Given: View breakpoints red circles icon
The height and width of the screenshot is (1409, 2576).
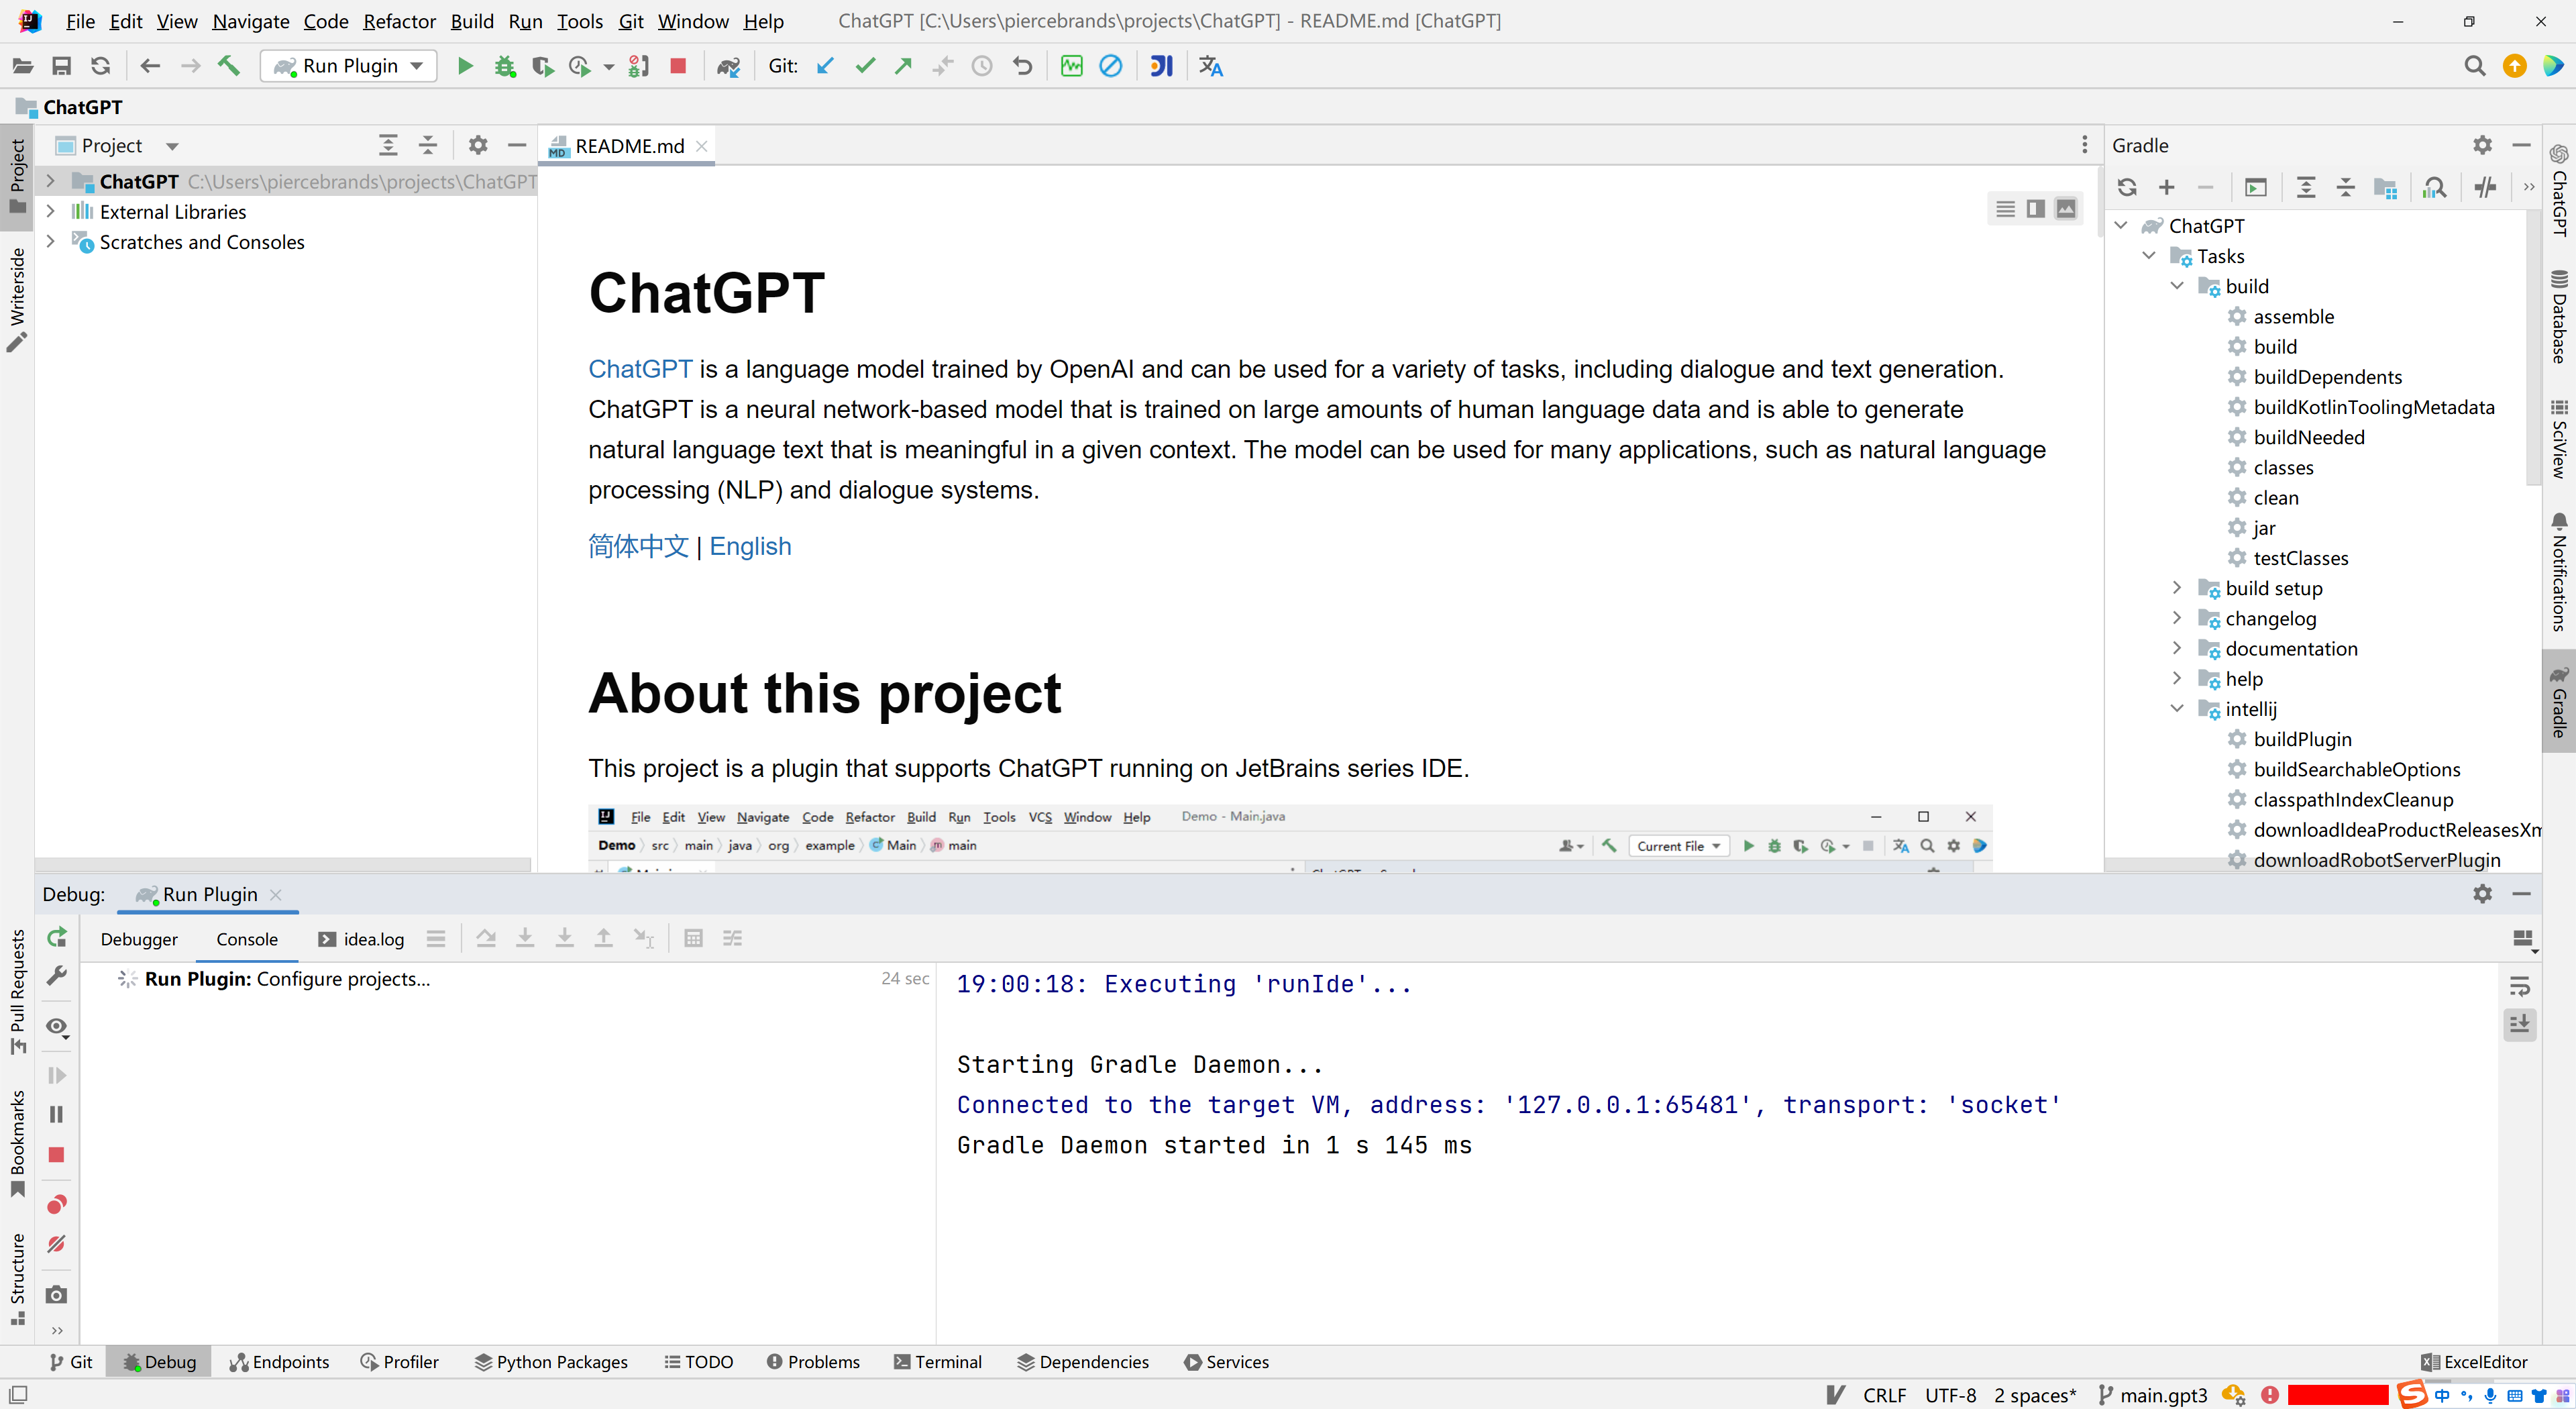Looking at the screenshot, I should tap(57, 1204).
